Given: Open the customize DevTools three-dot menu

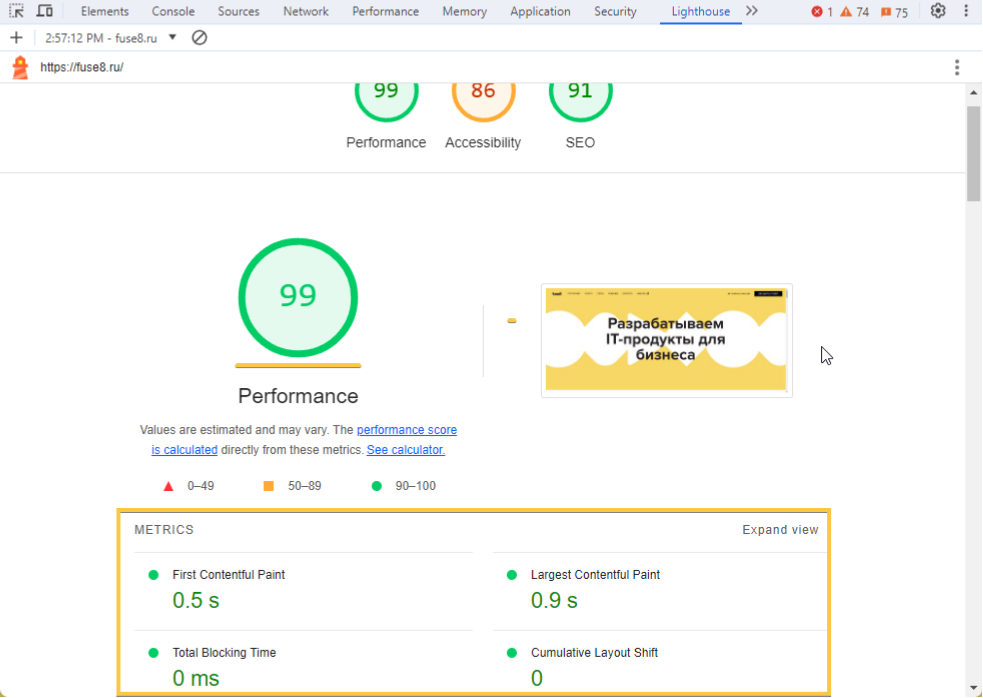Looking at the screenshot, I should pos(966,11).
